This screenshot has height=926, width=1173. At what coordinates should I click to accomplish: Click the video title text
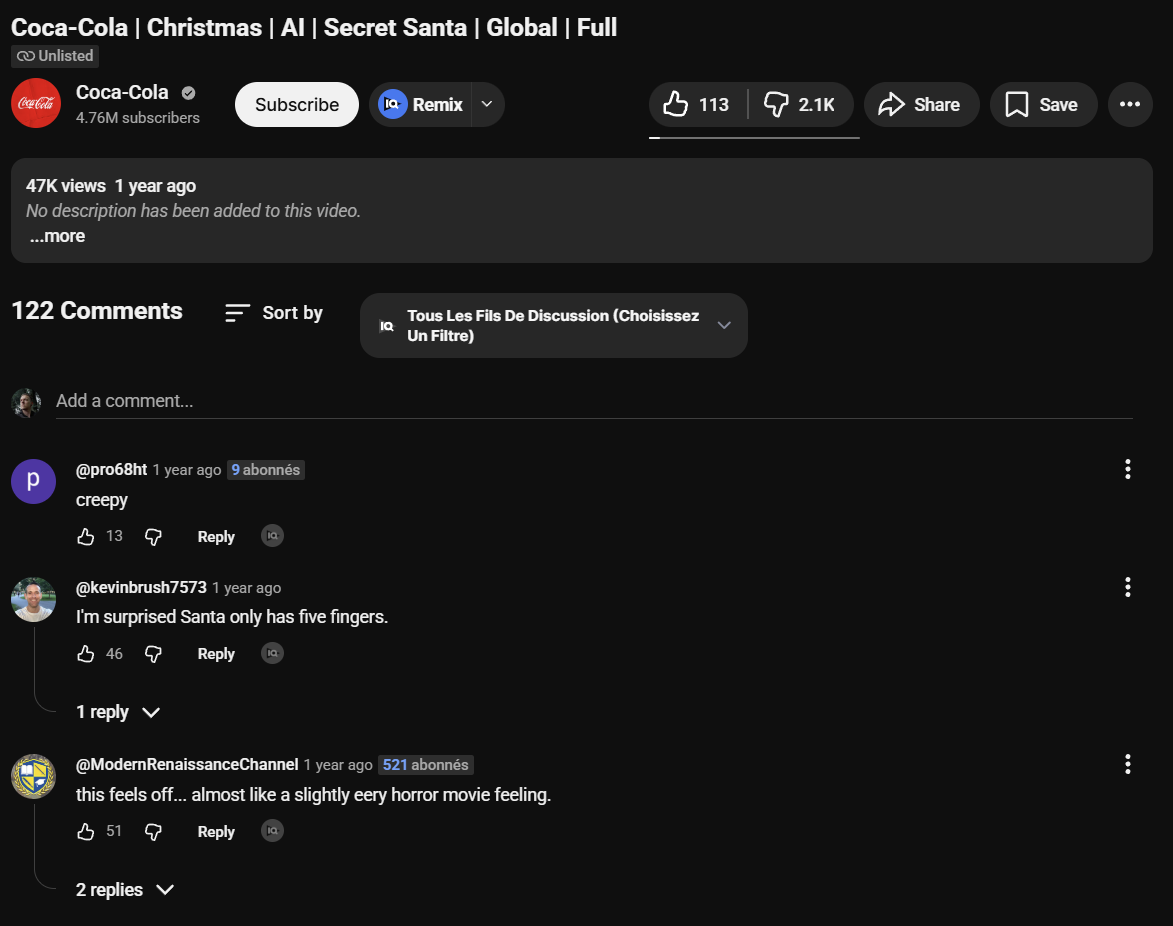click(314, 28)
